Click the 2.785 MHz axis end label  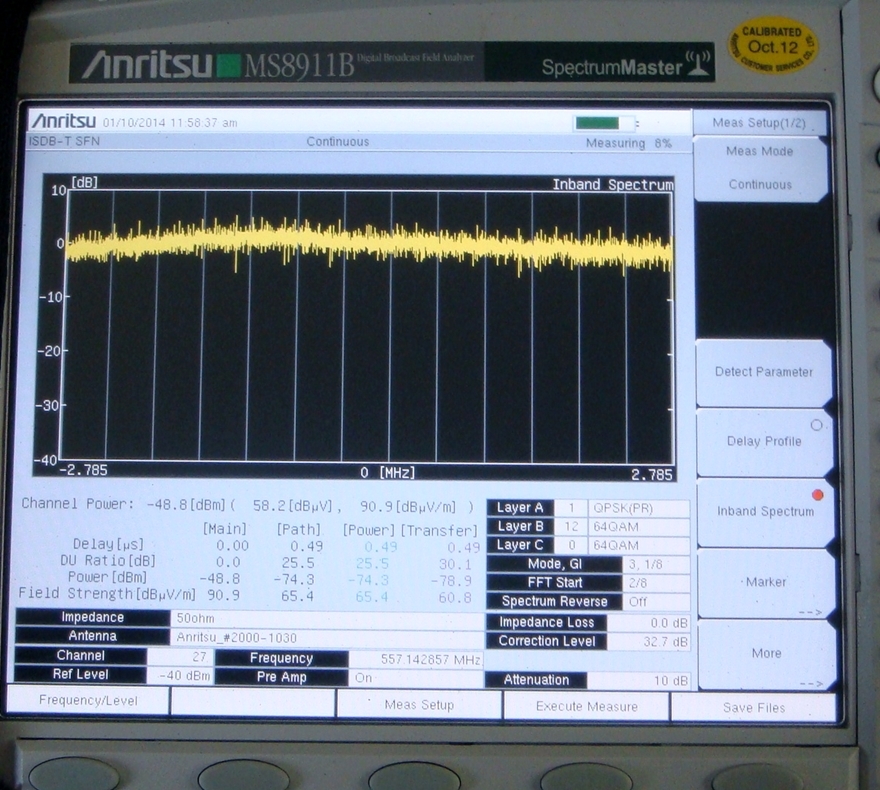click(652, 475)
